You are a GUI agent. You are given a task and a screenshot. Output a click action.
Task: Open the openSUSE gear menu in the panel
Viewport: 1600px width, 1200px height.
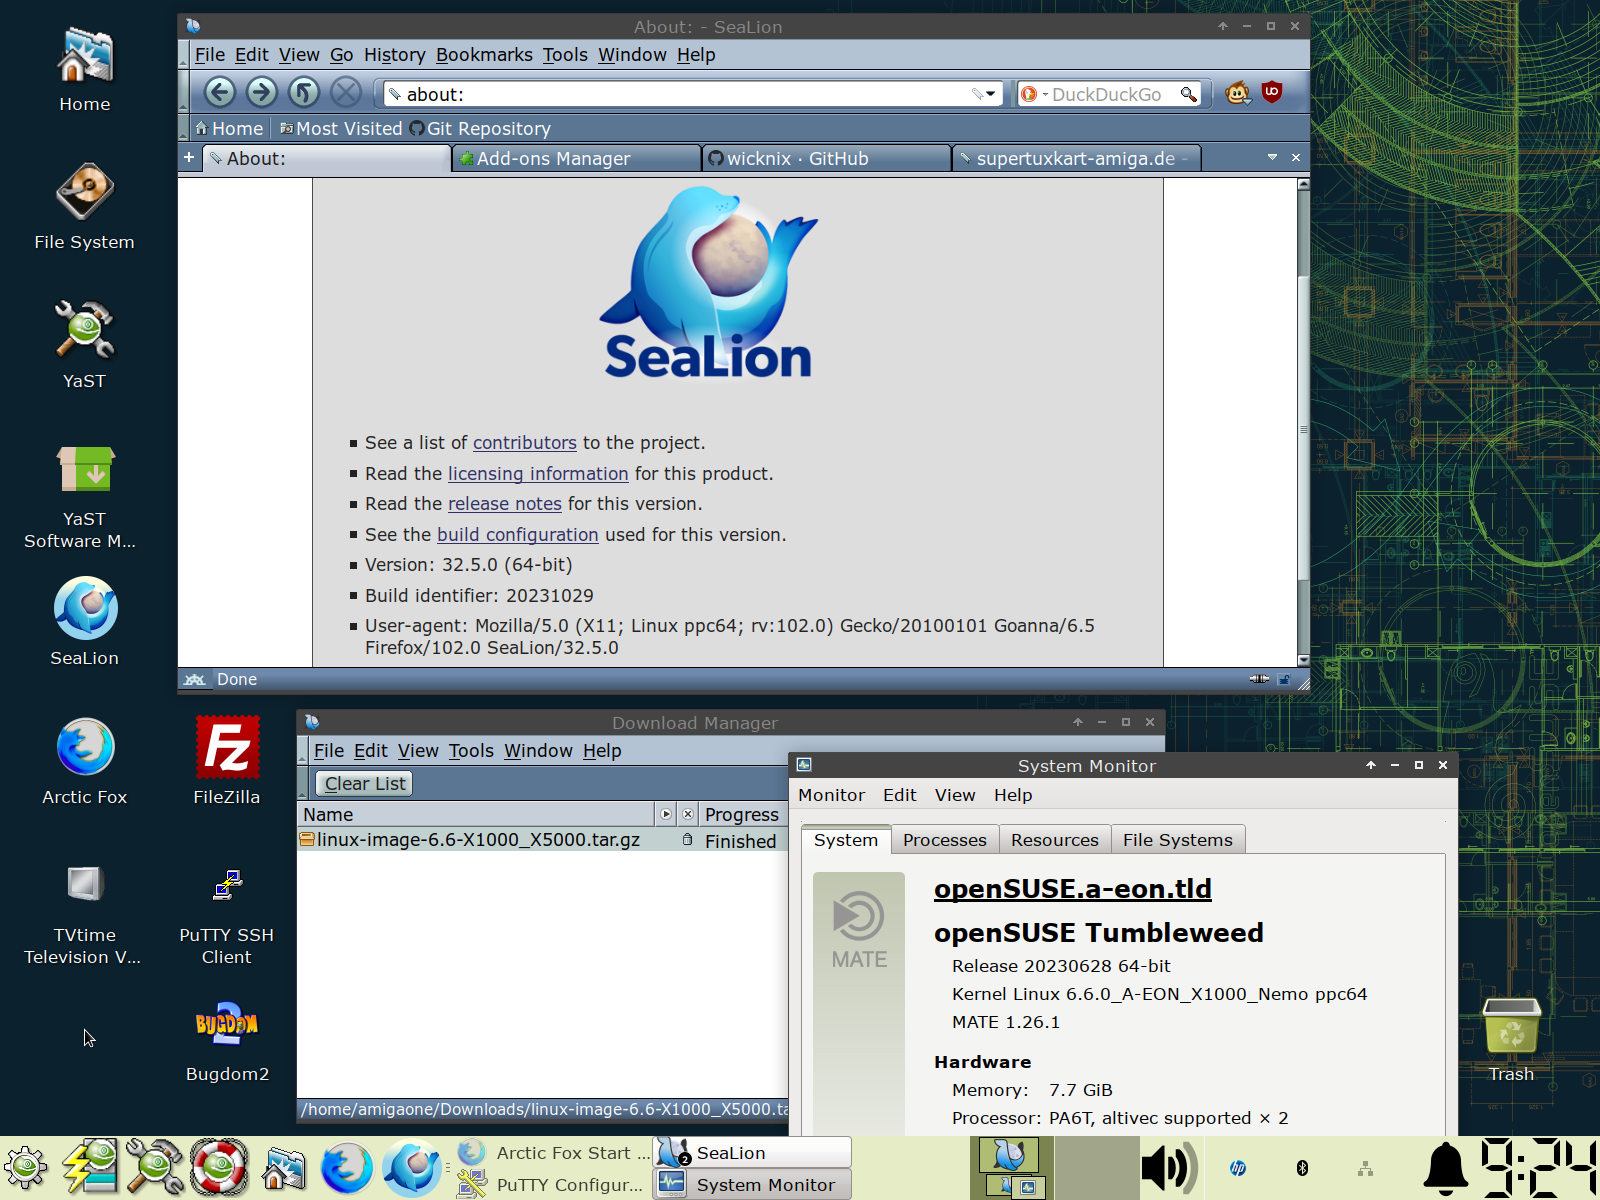(x=26, y=1168)
